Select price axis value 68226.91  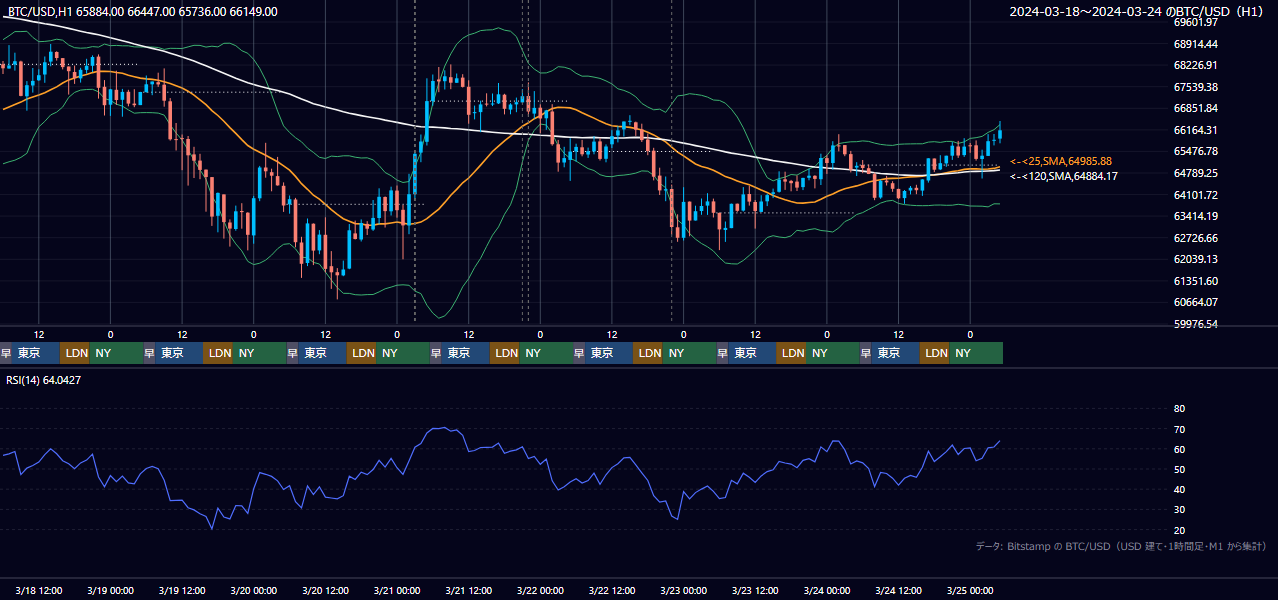pos(1195,65)
